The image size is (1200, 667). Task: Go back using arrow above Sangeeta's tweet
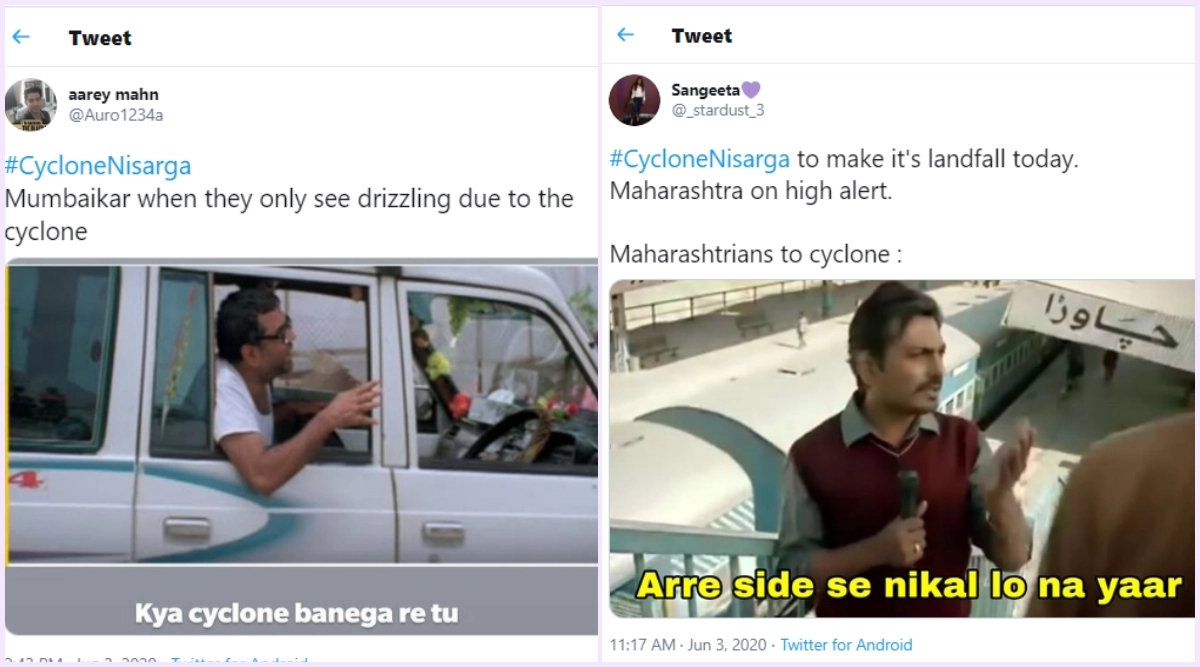point(626,35)
